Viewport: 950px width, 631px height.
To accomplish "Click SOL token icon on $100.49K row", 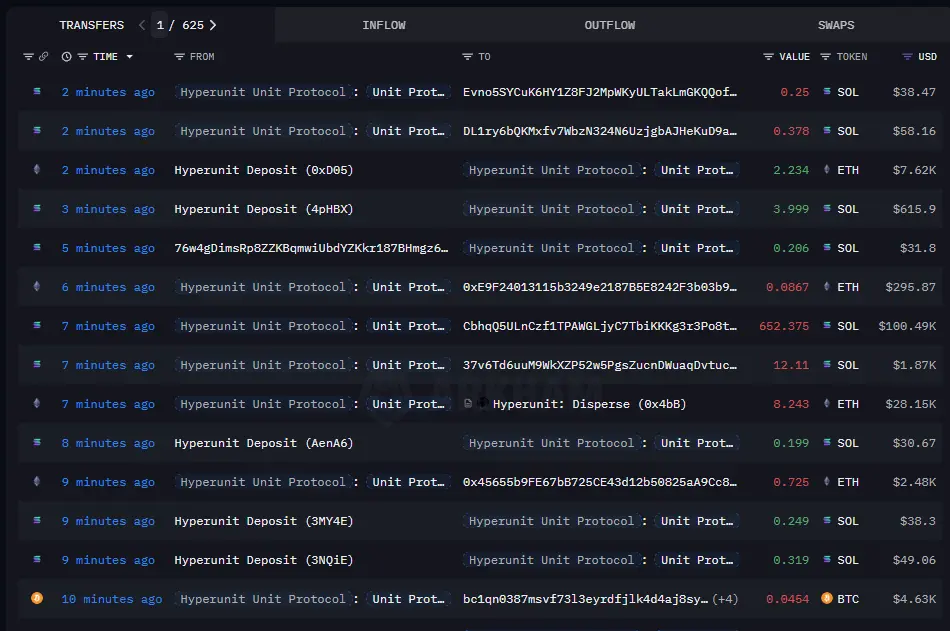I will [827, 326].
